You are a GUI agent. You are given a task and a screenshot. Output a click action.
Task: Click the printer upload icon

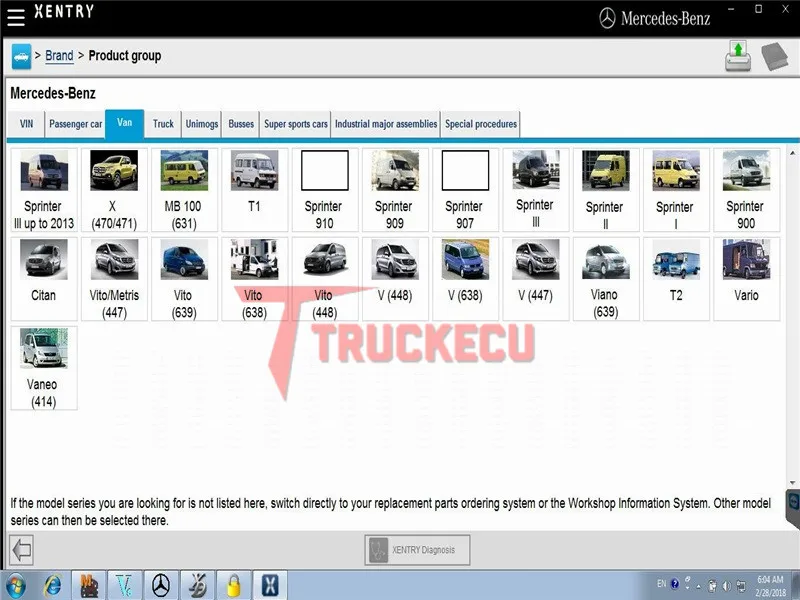click(738, 56)
